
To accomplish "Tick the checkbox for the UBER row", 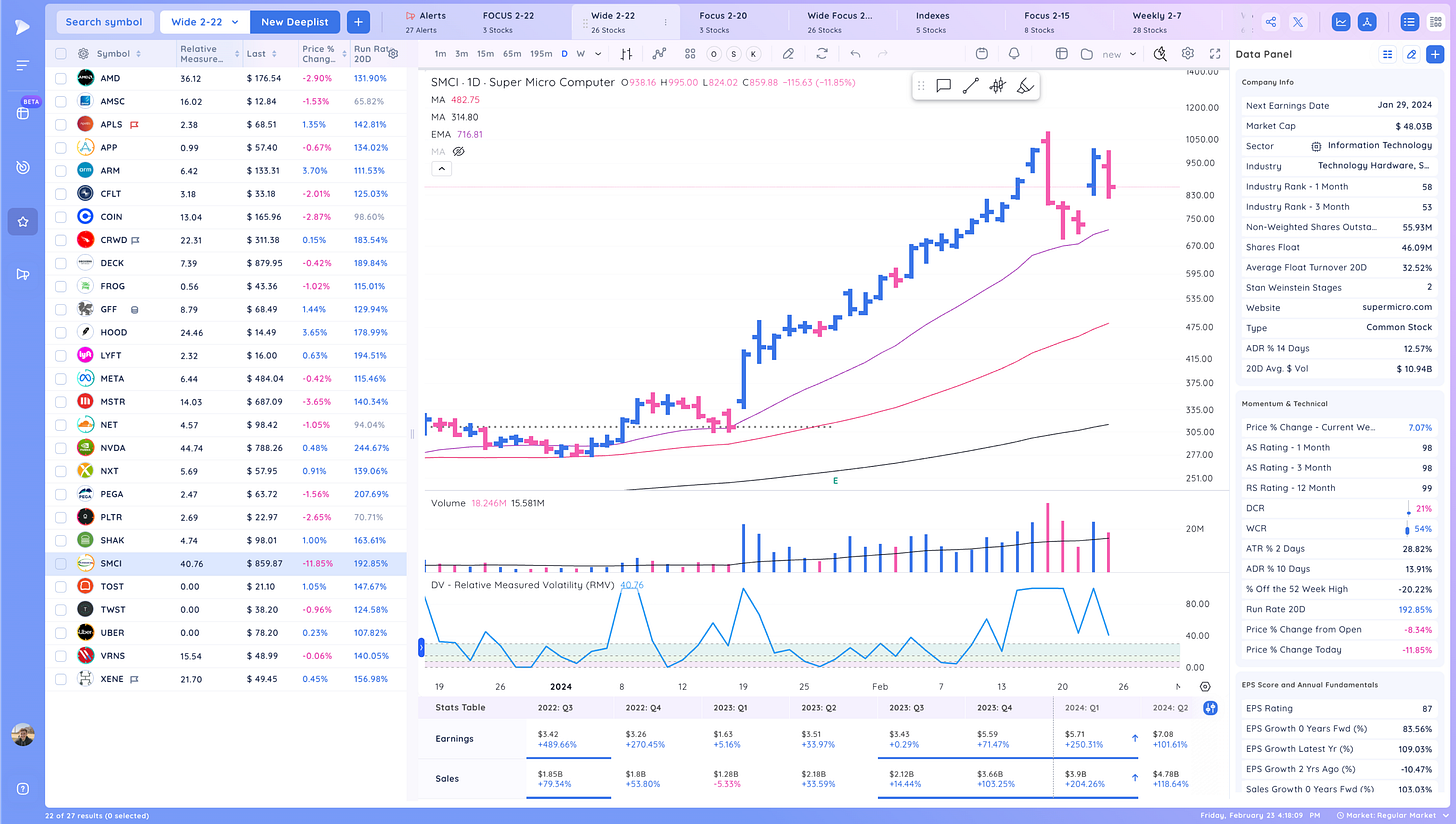I will [x=61, y=633].
